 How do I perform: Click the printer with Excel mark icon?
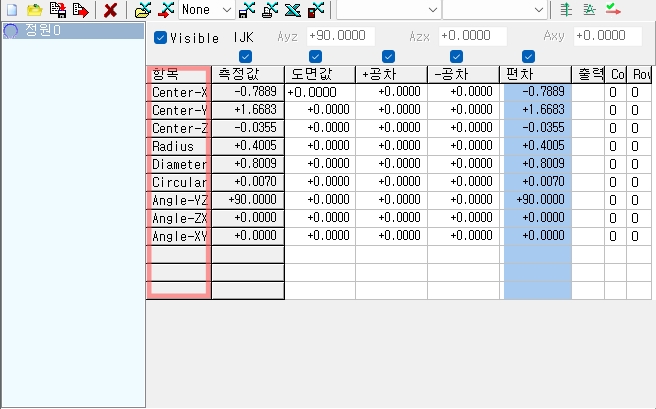pos(270,10)
